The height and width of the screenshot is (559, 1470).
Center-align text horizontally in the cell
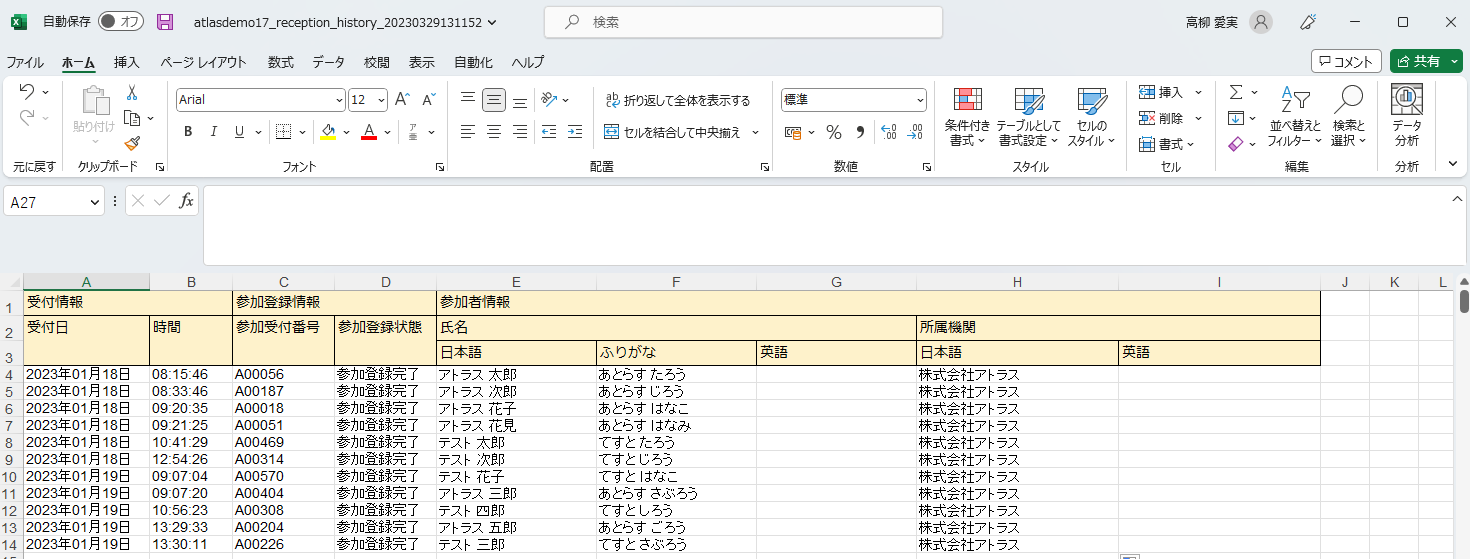494,132
